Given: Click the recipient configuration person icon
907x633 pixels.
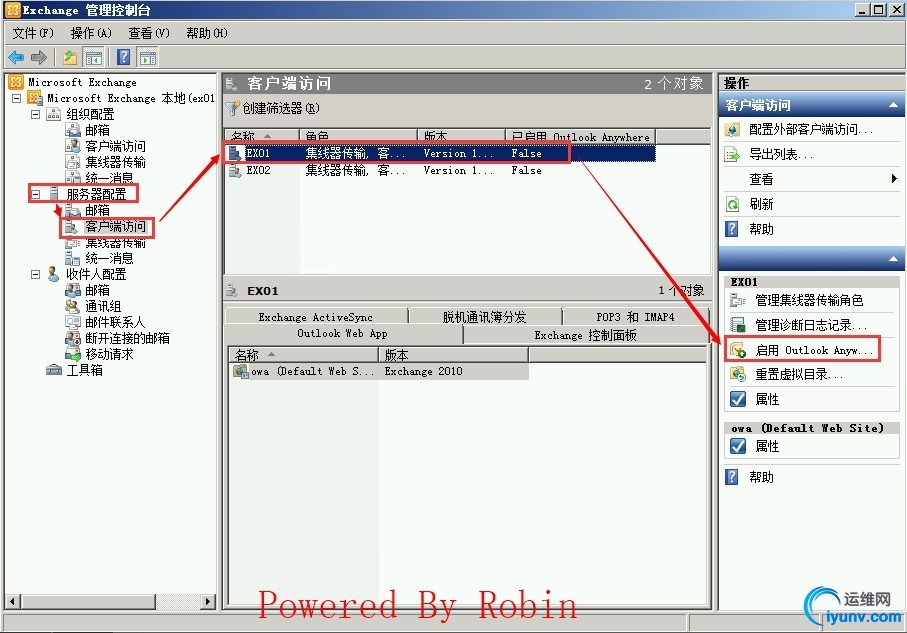Looking at the screenshot, I should 54,274.
